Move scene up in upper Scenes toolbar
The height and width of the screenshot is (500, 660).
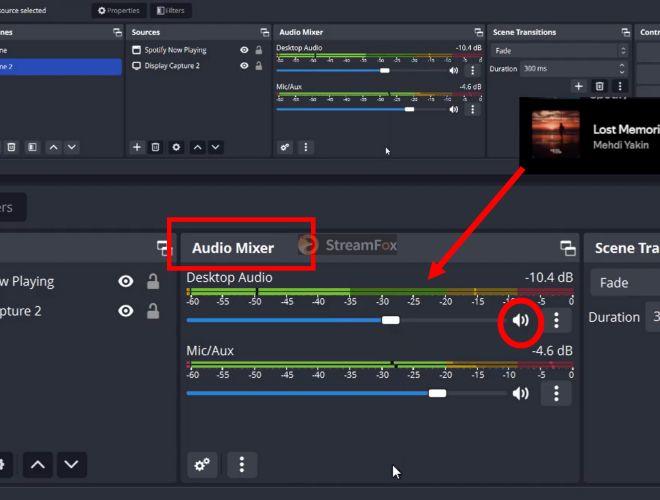tap(53, 147)
